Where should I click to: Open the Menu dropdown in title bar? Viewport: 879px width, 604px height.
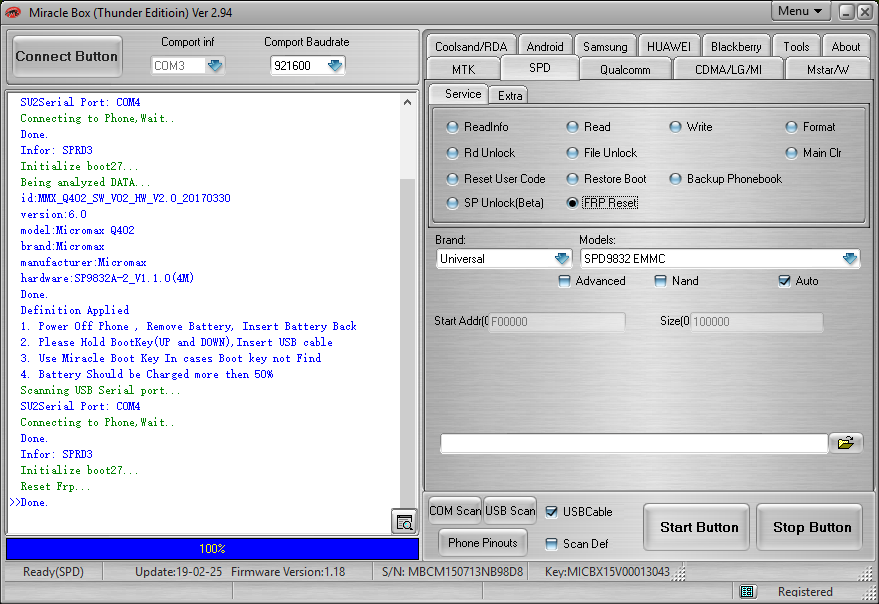click(x=800, y=11)
